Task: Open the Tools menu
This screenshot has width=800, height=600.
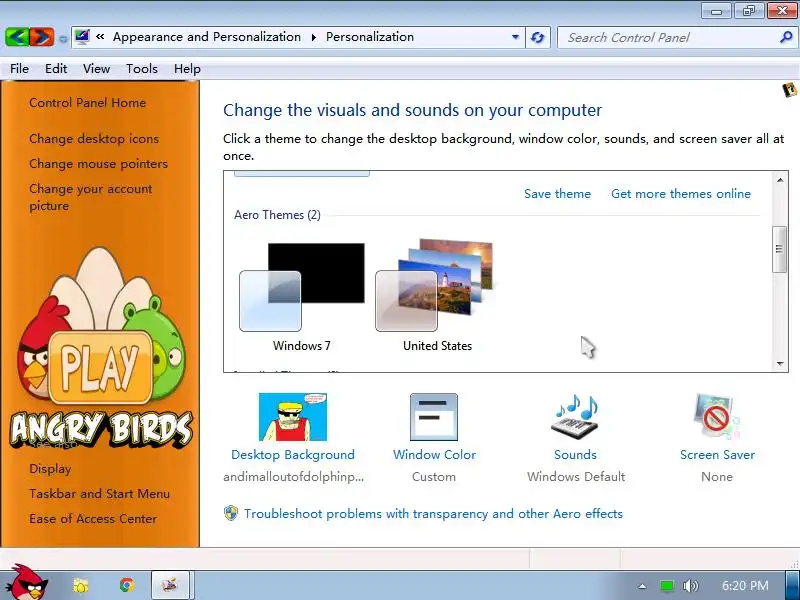Action: (x=142, y=68)
